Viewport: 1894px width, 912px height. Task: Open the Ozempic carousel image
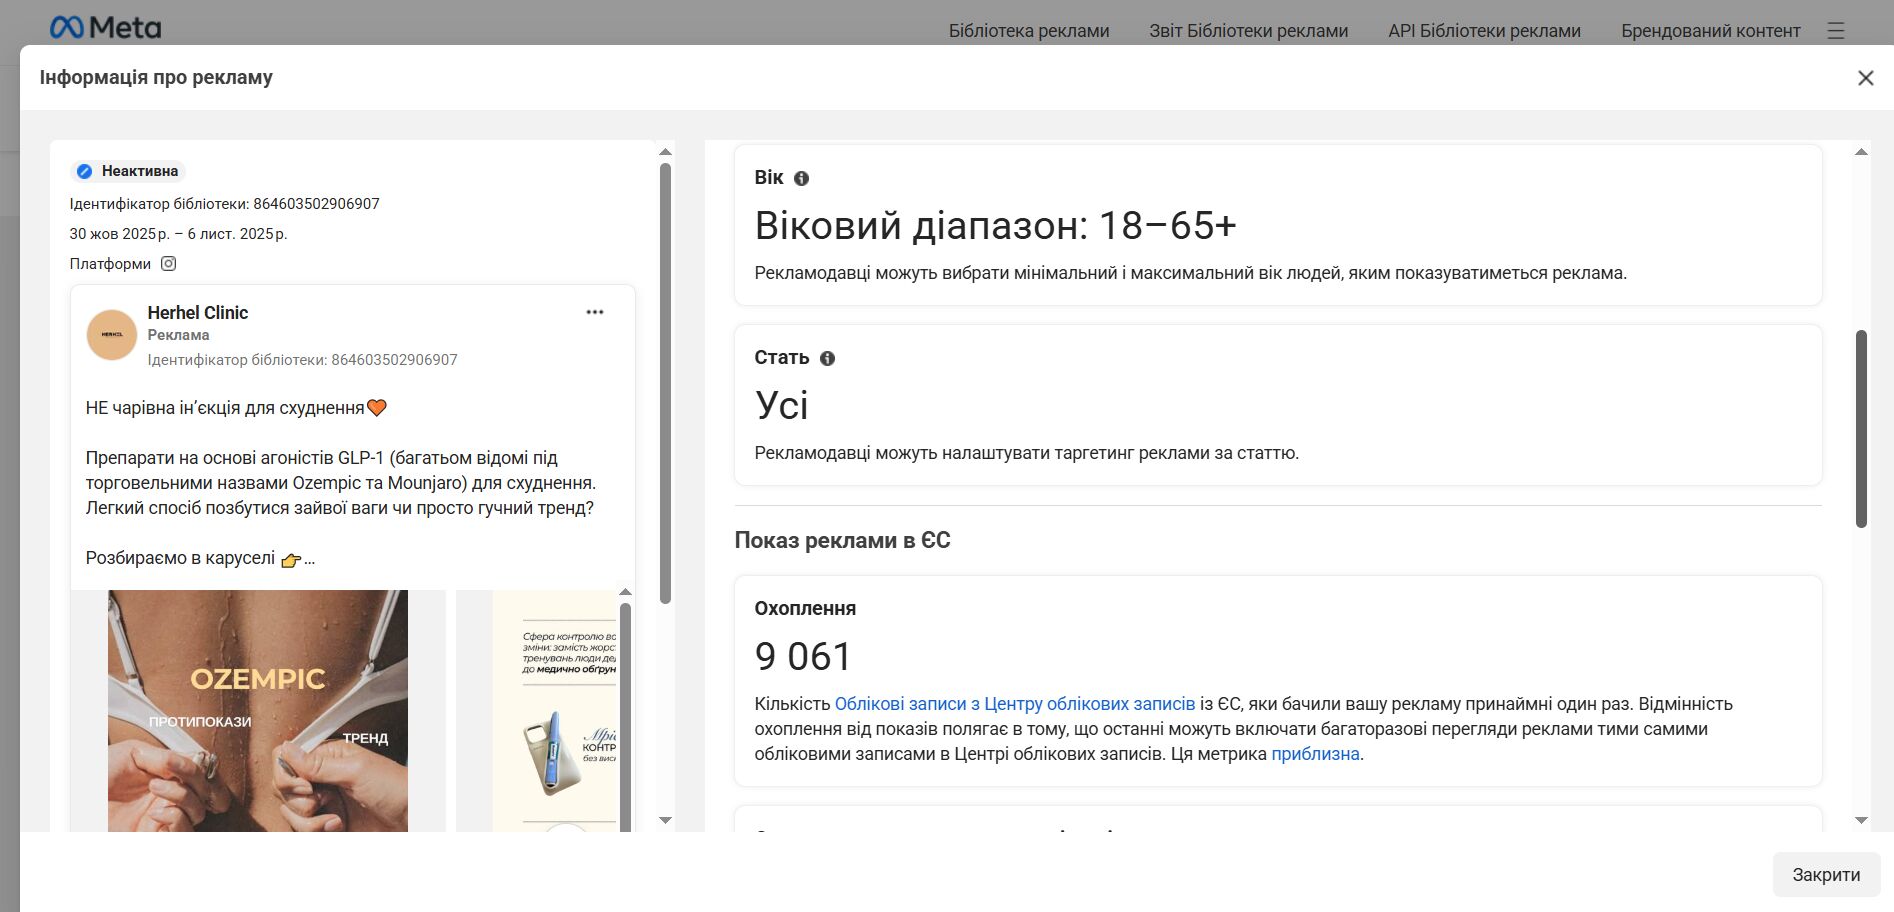click(x=258, y=711)
